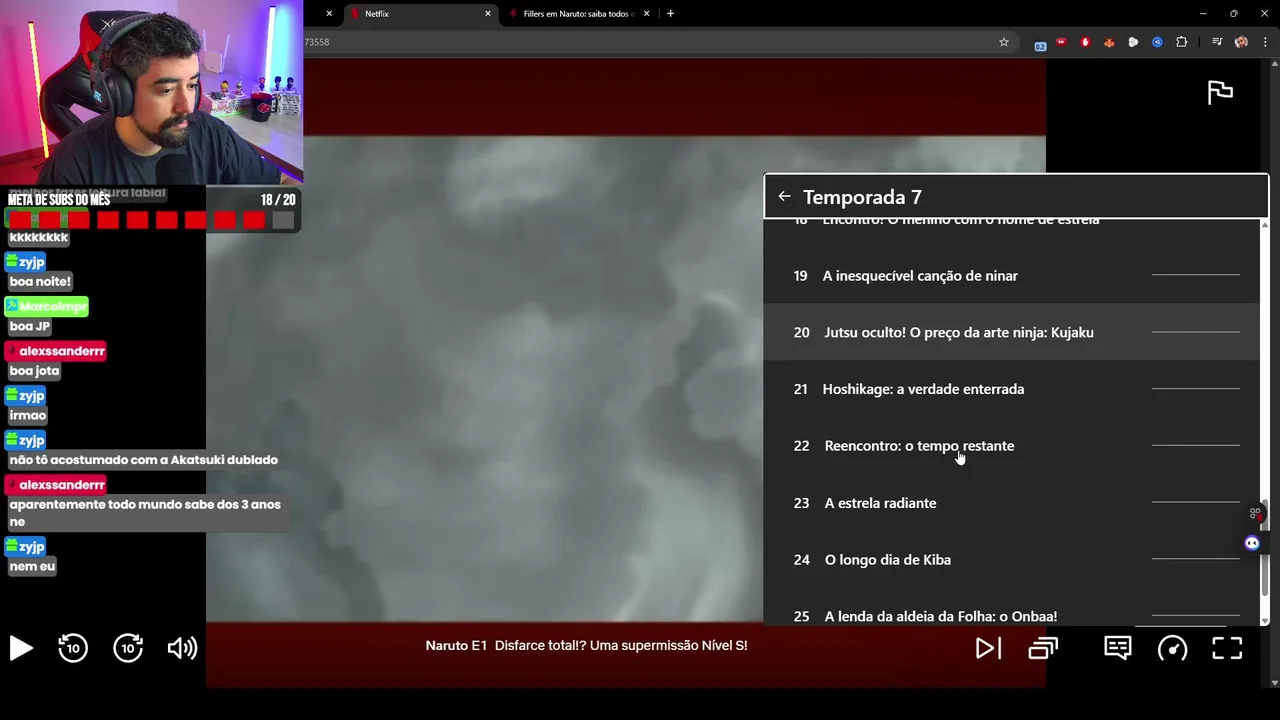Close the Netflix tab
This screenshot has height=720, width=1280.
click(488, 14)
